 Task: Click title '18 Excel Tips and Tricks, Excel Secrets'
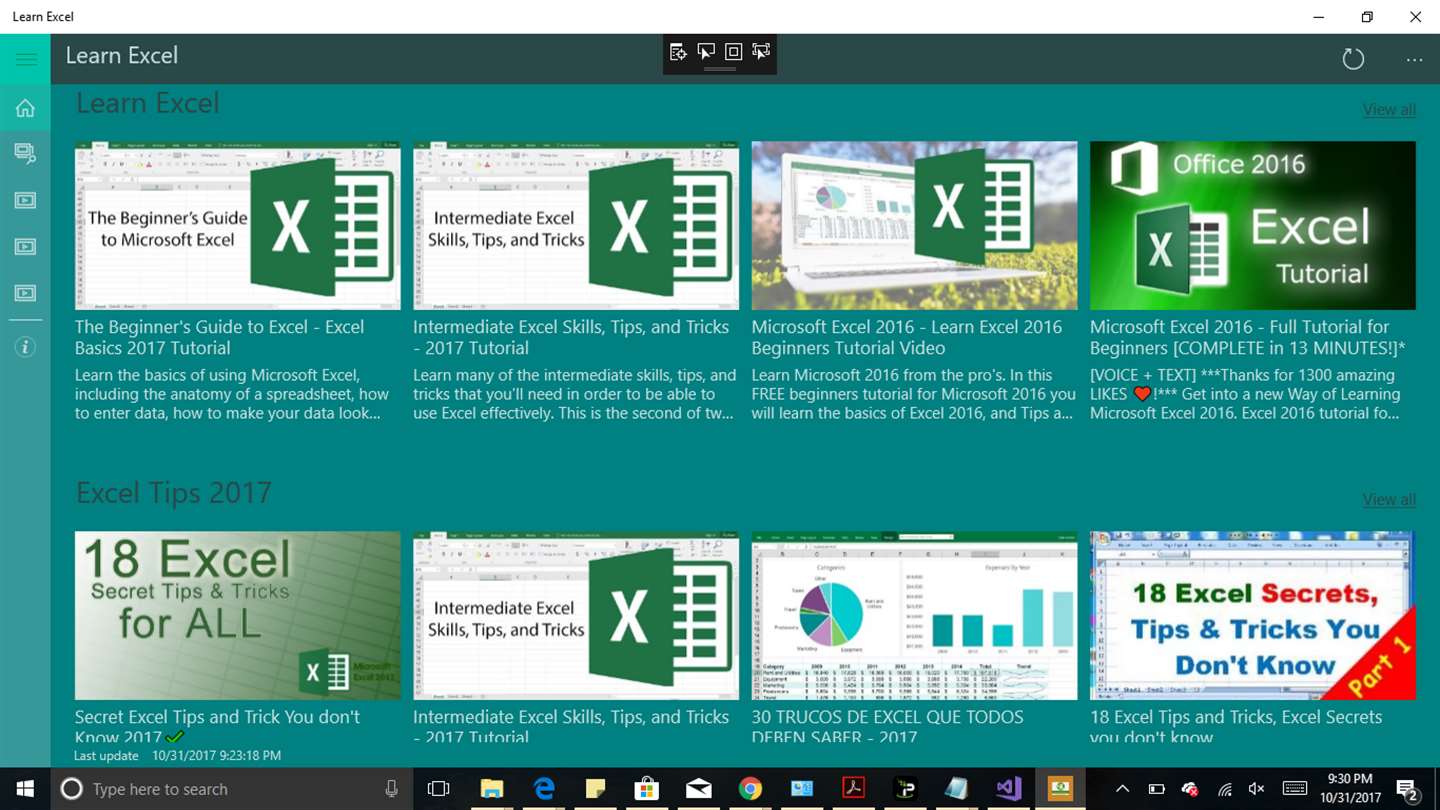(1236, 727)
